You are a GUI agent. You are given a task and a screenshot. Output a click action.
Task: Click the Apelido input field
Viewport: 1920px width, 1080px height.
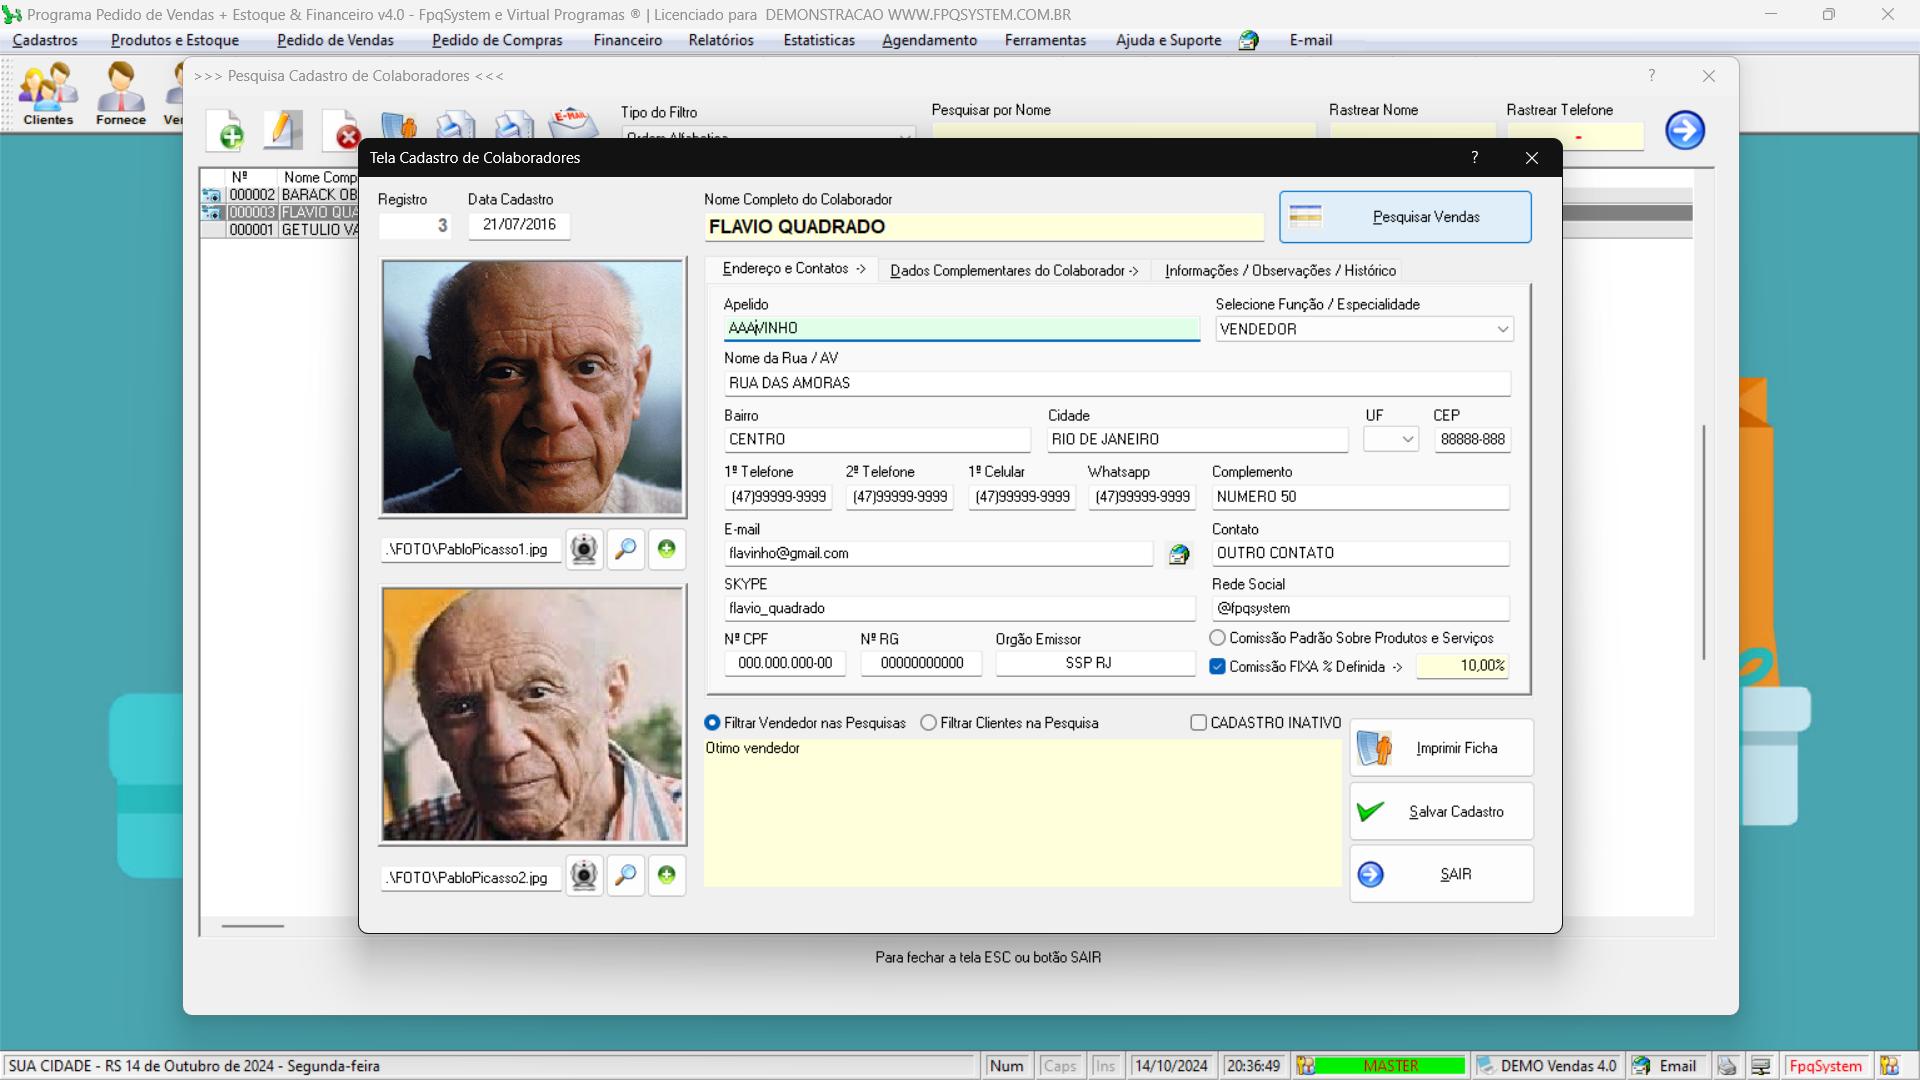tap(961, 329)
